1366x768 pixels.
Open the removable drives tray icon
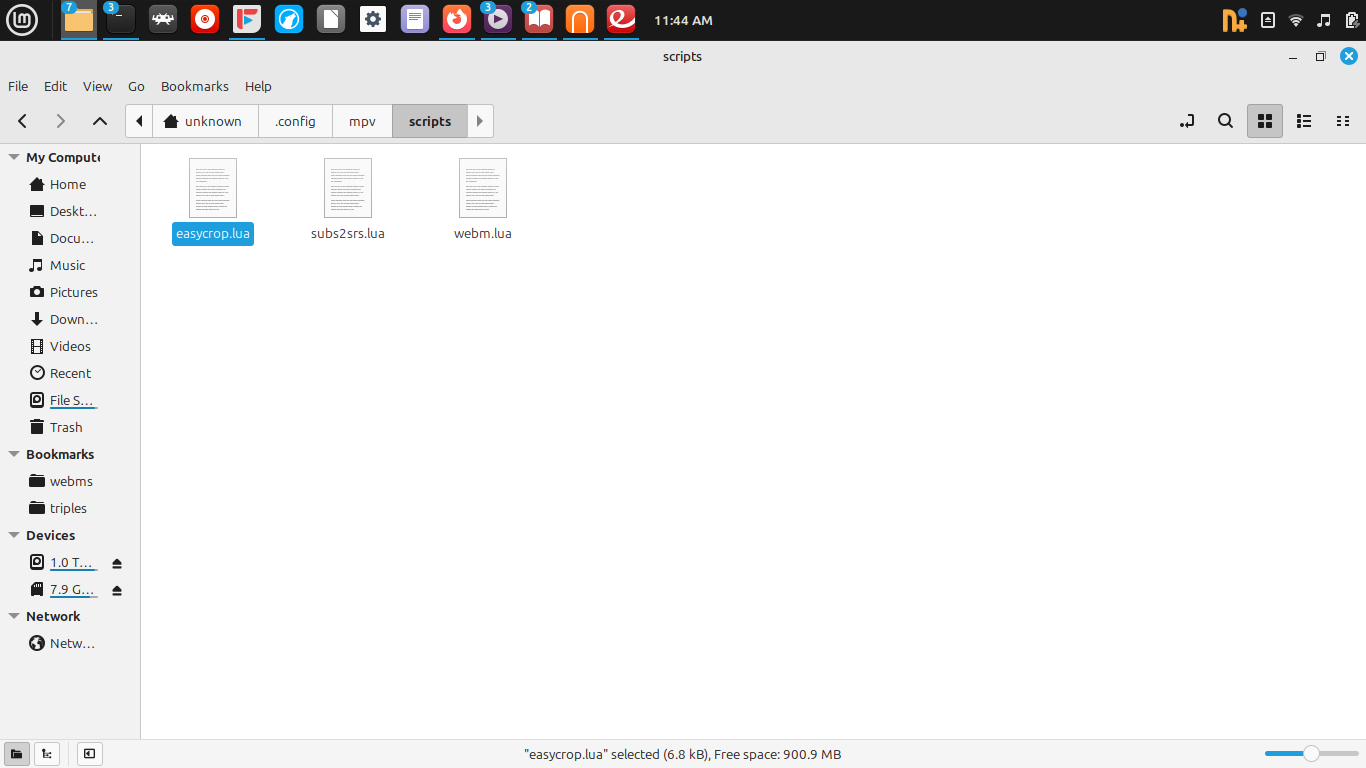click(x=1268, y=20)
